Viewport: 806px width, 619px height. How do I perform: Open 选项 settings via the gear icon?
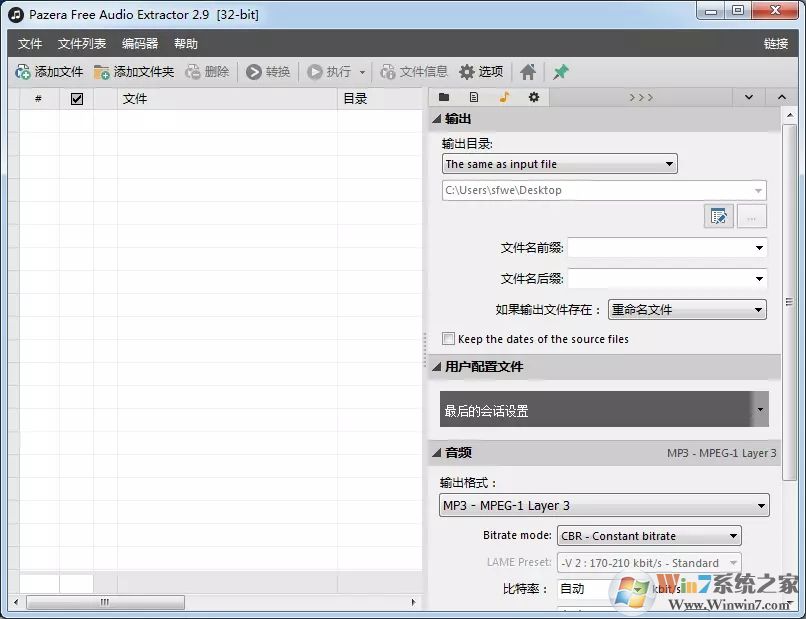[x=465, y=71]
